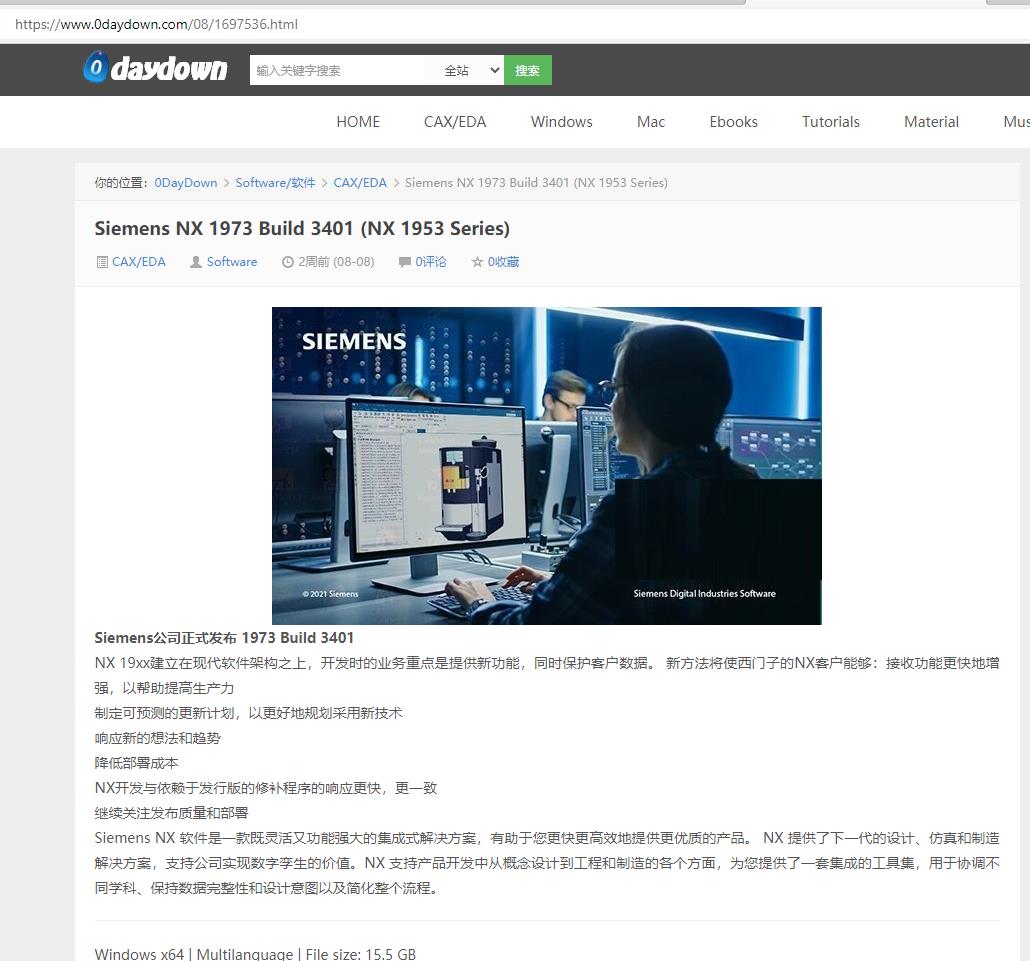Screen dimensions: 1030x961
Task: Open the Tutorials navigation menu
Action: [830, 122]
